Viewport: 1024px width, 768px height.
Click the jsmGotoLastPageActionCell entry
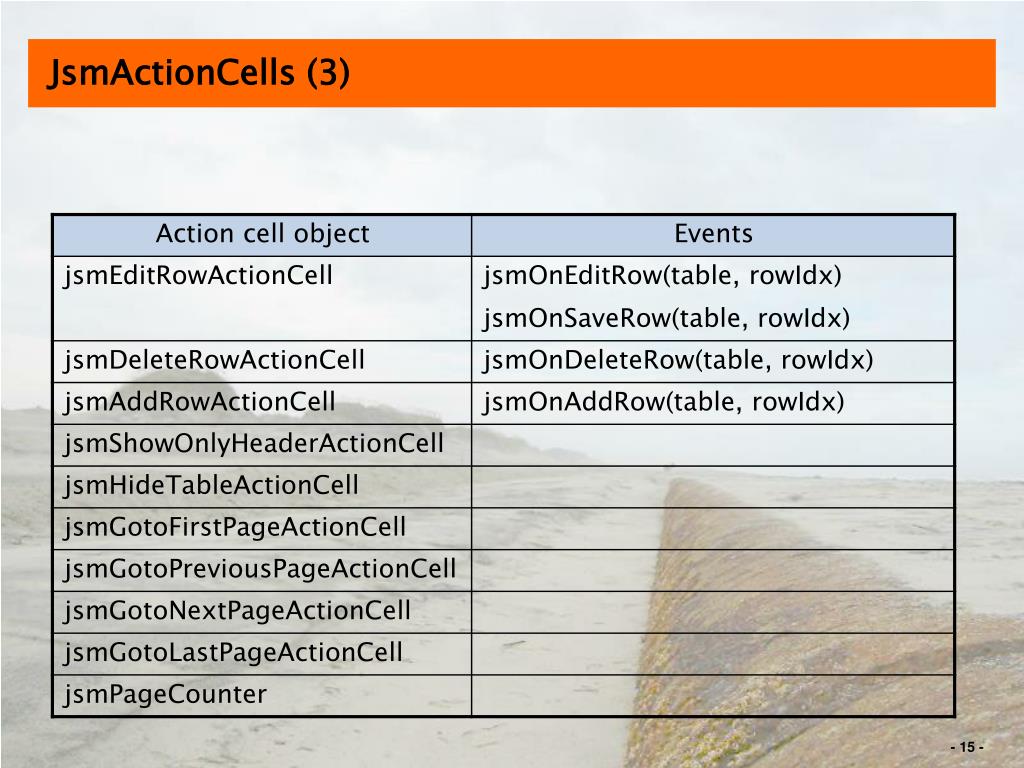(233, 653)
